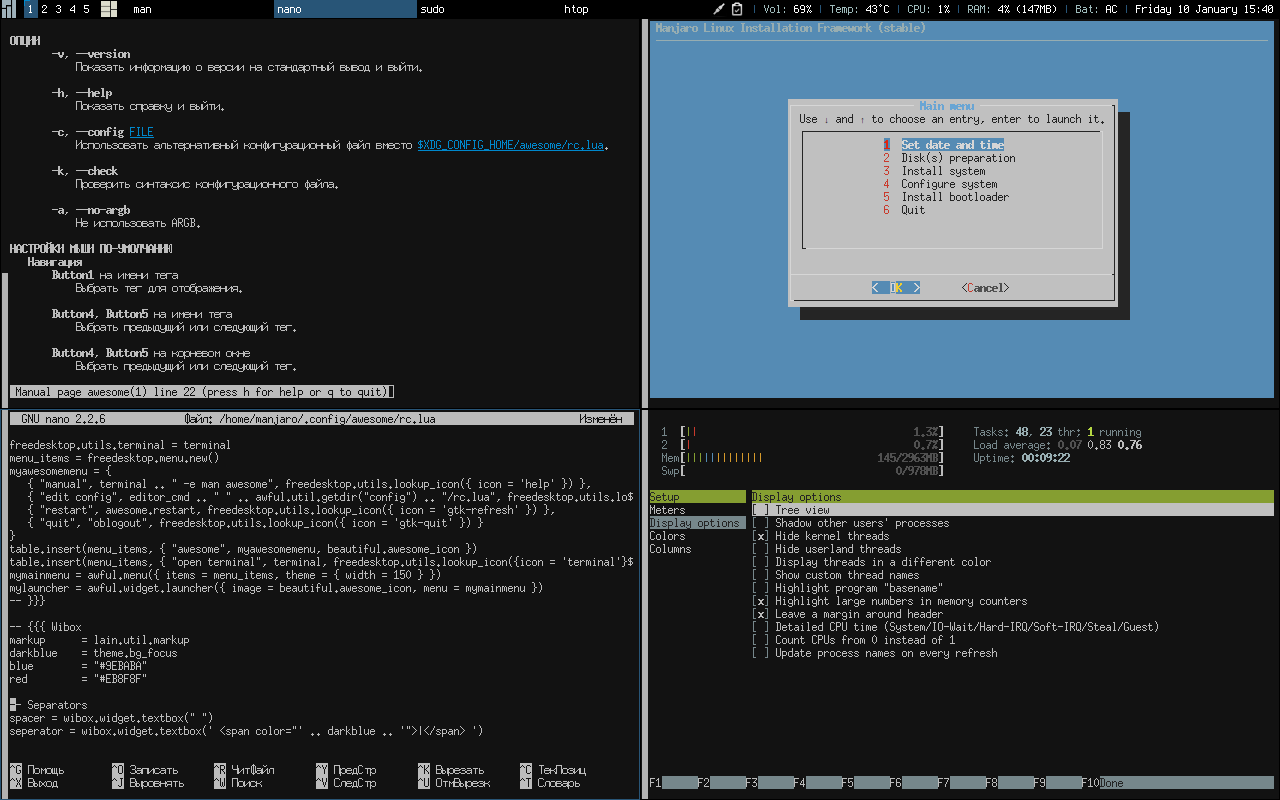This screenshot has height=800, width=1280.
Task: Choose "Install bootloader" in Main menu
Action: (x=946, y=197)
